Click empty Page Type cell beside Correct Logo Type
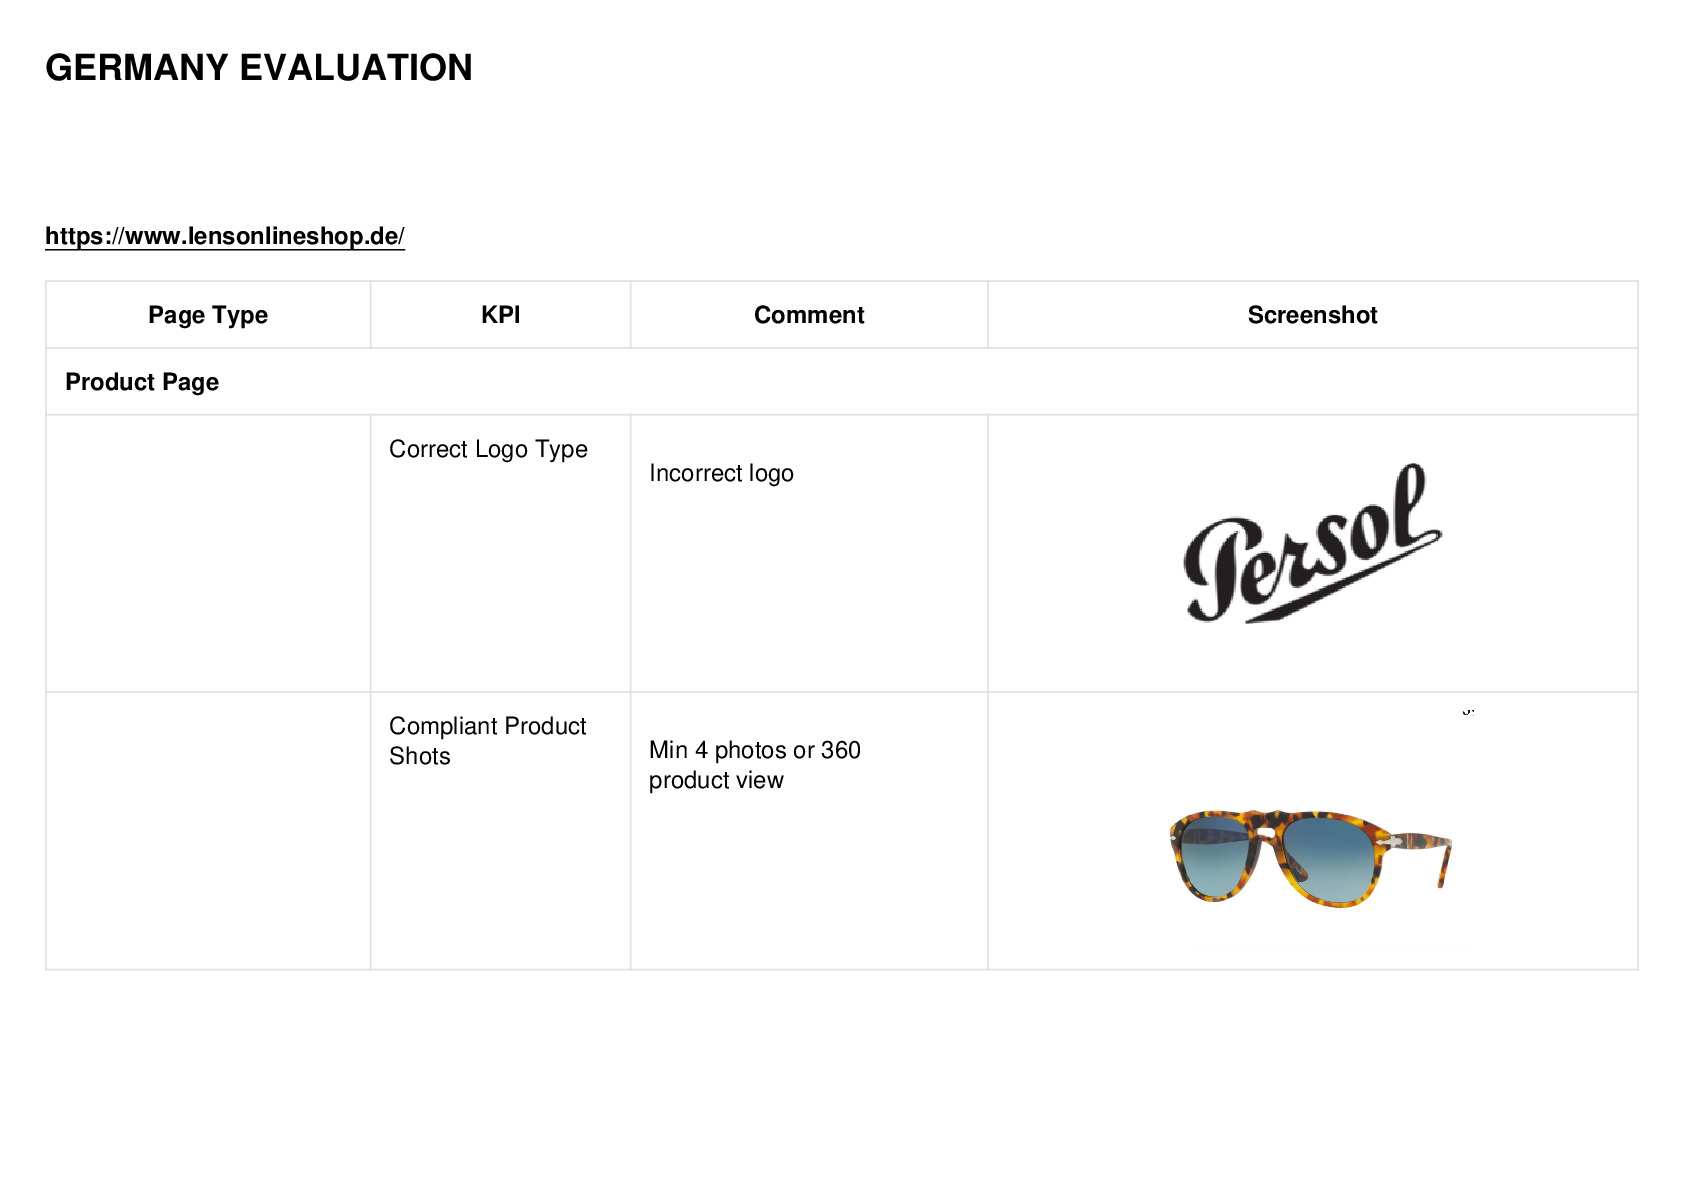The image size is (1684, 1191). click(208, 553)
